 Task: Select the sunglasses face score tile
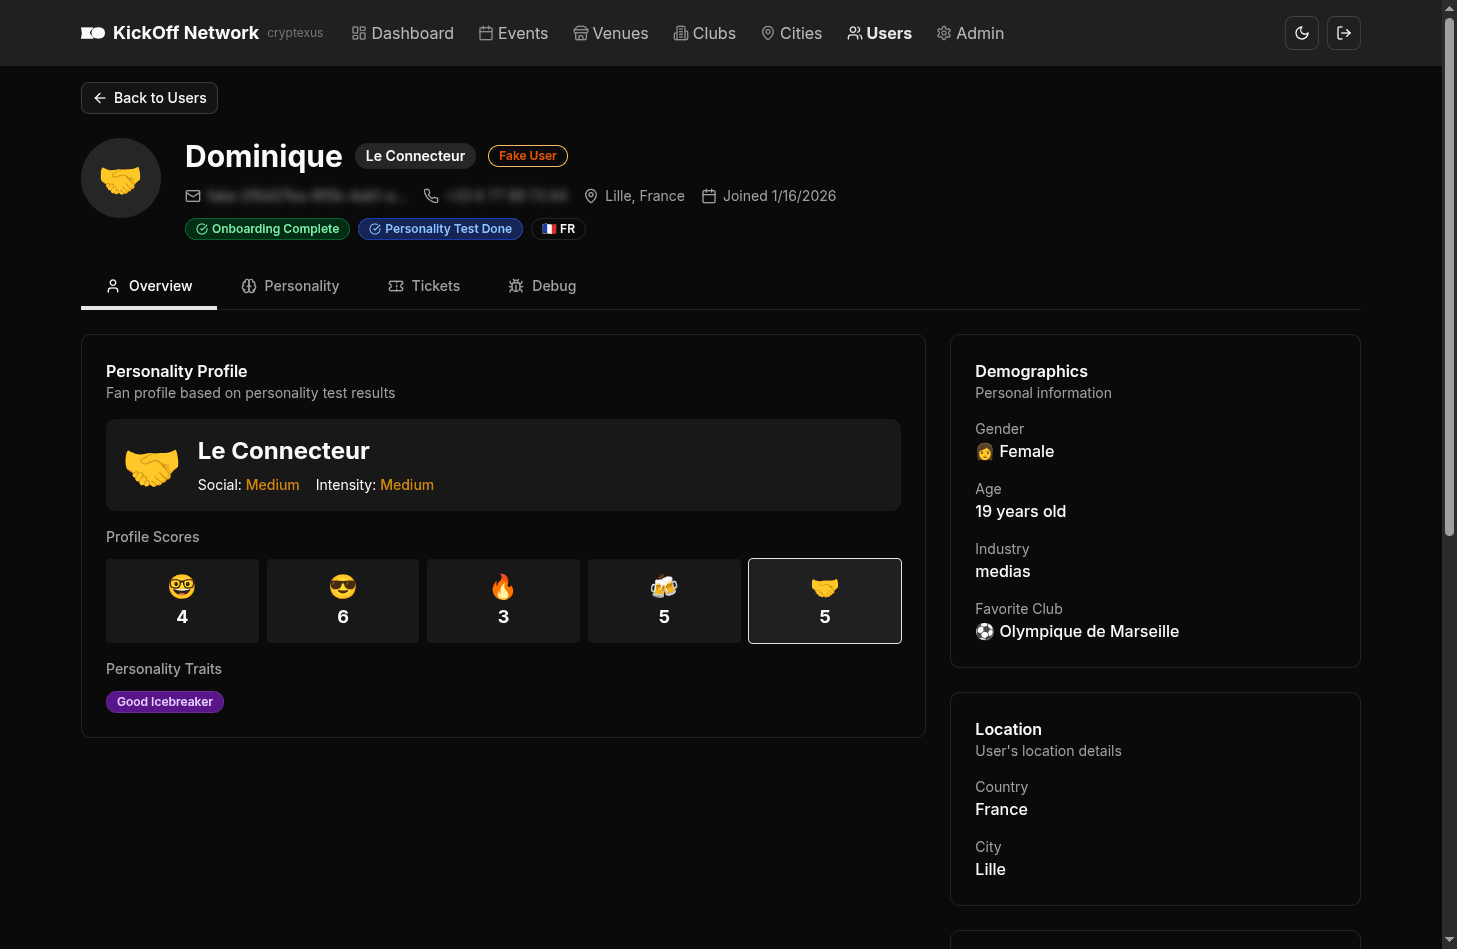[x=343, y=601]
